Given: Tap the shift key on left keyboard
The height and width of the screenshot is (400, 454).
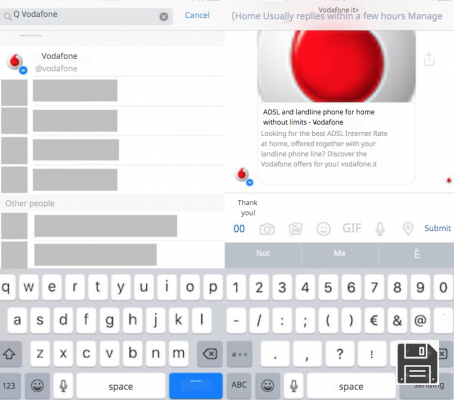Looking at the screenshot, I should [10, 354].
